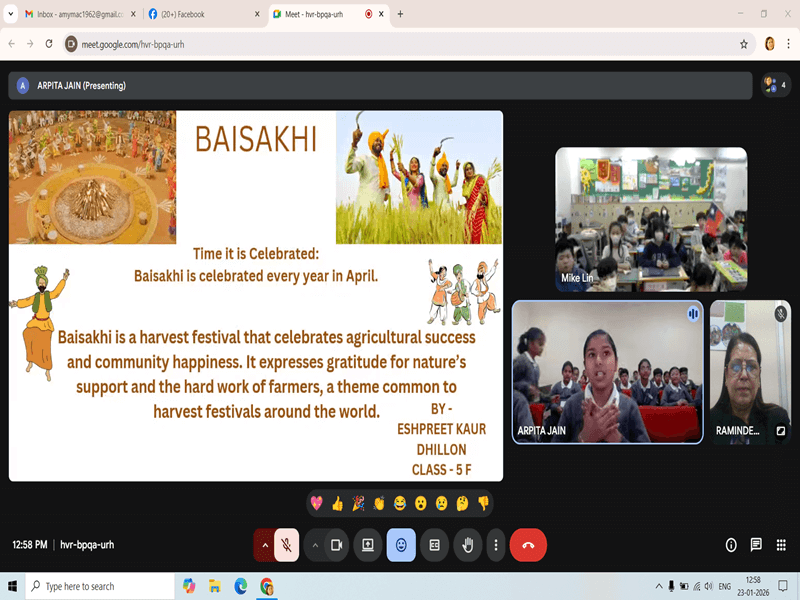The image size is (800, 600).
Task: Open the activities grid icon
Action: coord(780,545)
